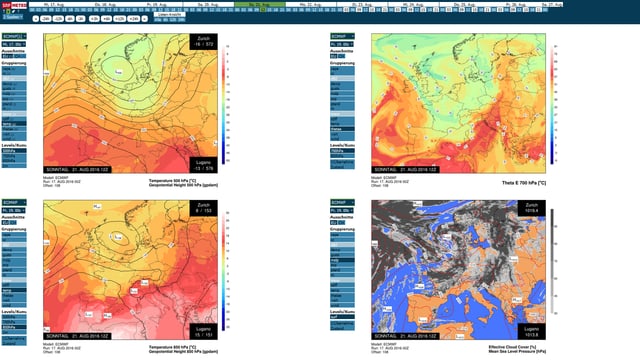Open ECMWF model dropdown of Cloud Cover panel
640x360 pixels.
click(342, 202)
